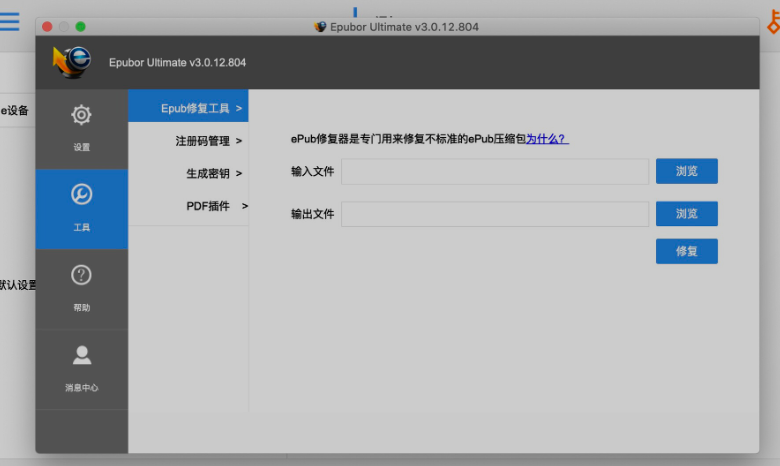The width and height of the screenshot is (780, 466).
Task: Click the 为什么? hyperlink
Action: click(x=547, y=139)
